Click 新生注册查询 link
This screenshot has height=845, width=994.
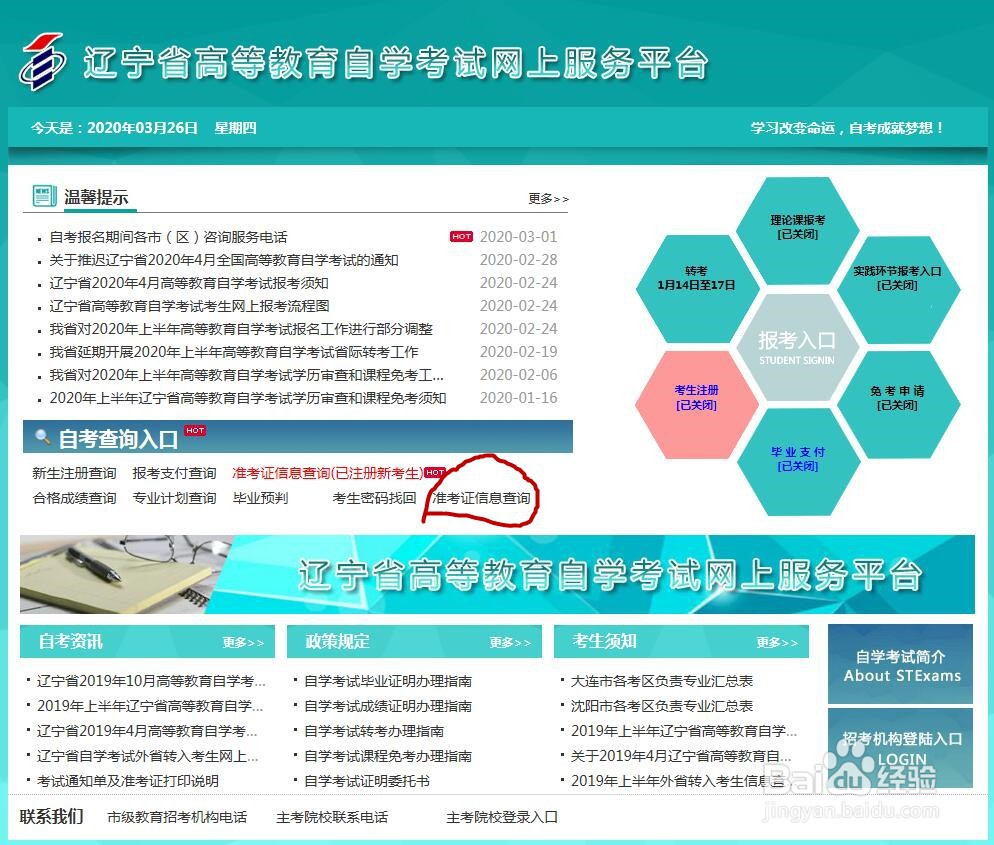tap(74, 474)
